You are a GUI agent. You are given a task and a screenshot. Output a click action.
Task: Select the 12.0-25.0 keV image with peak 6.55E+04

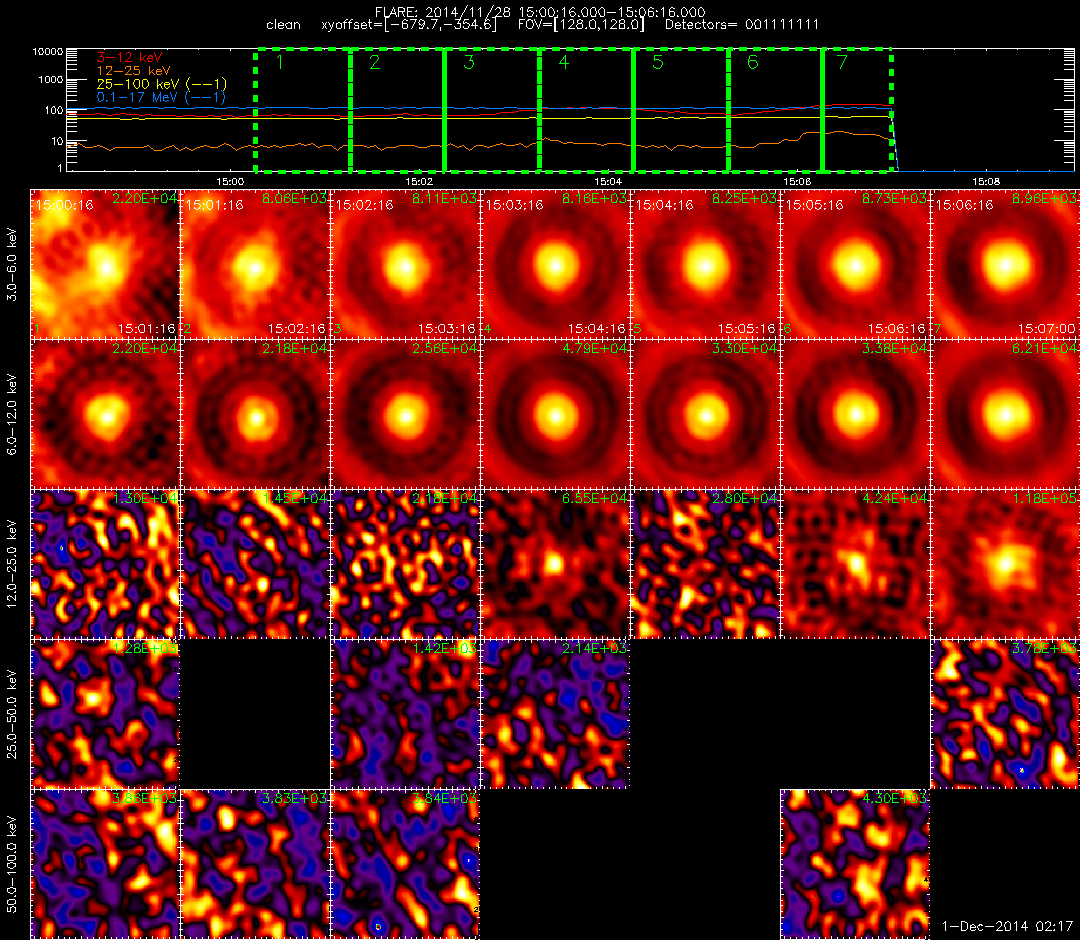tap(555, 565)
